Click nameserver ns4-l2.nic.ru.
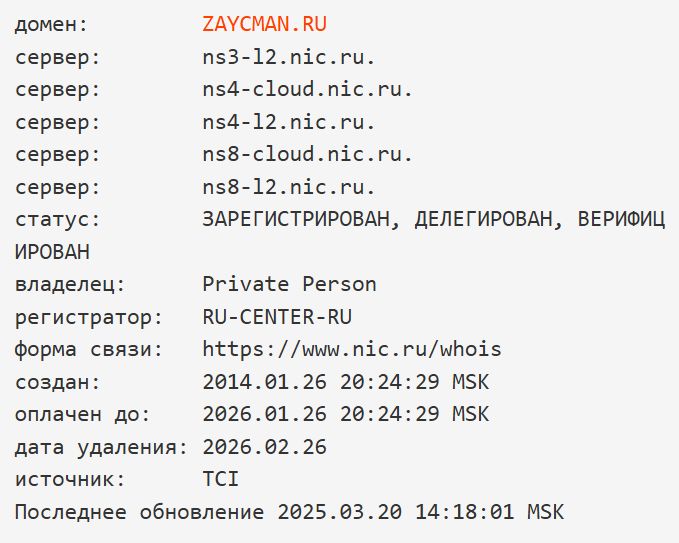This screenshot has height=543, width=679. click(289, 122)
